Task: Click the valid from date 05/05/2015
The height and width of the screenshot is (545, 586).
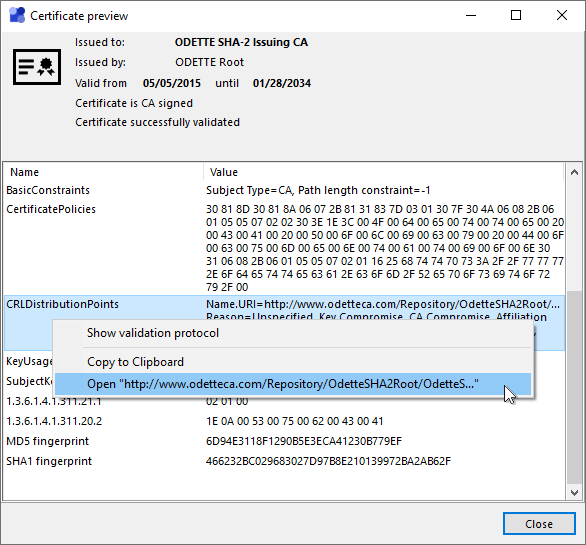Action: click(x=172, y=83)
